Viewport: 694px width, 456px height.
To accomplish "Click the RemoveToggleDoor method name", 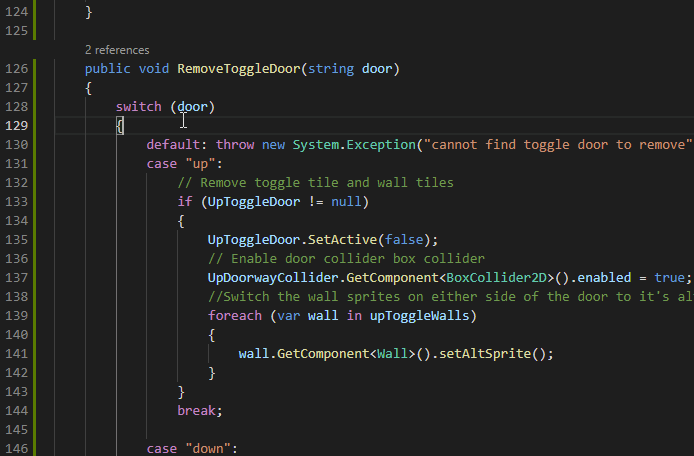I will 239,69.
